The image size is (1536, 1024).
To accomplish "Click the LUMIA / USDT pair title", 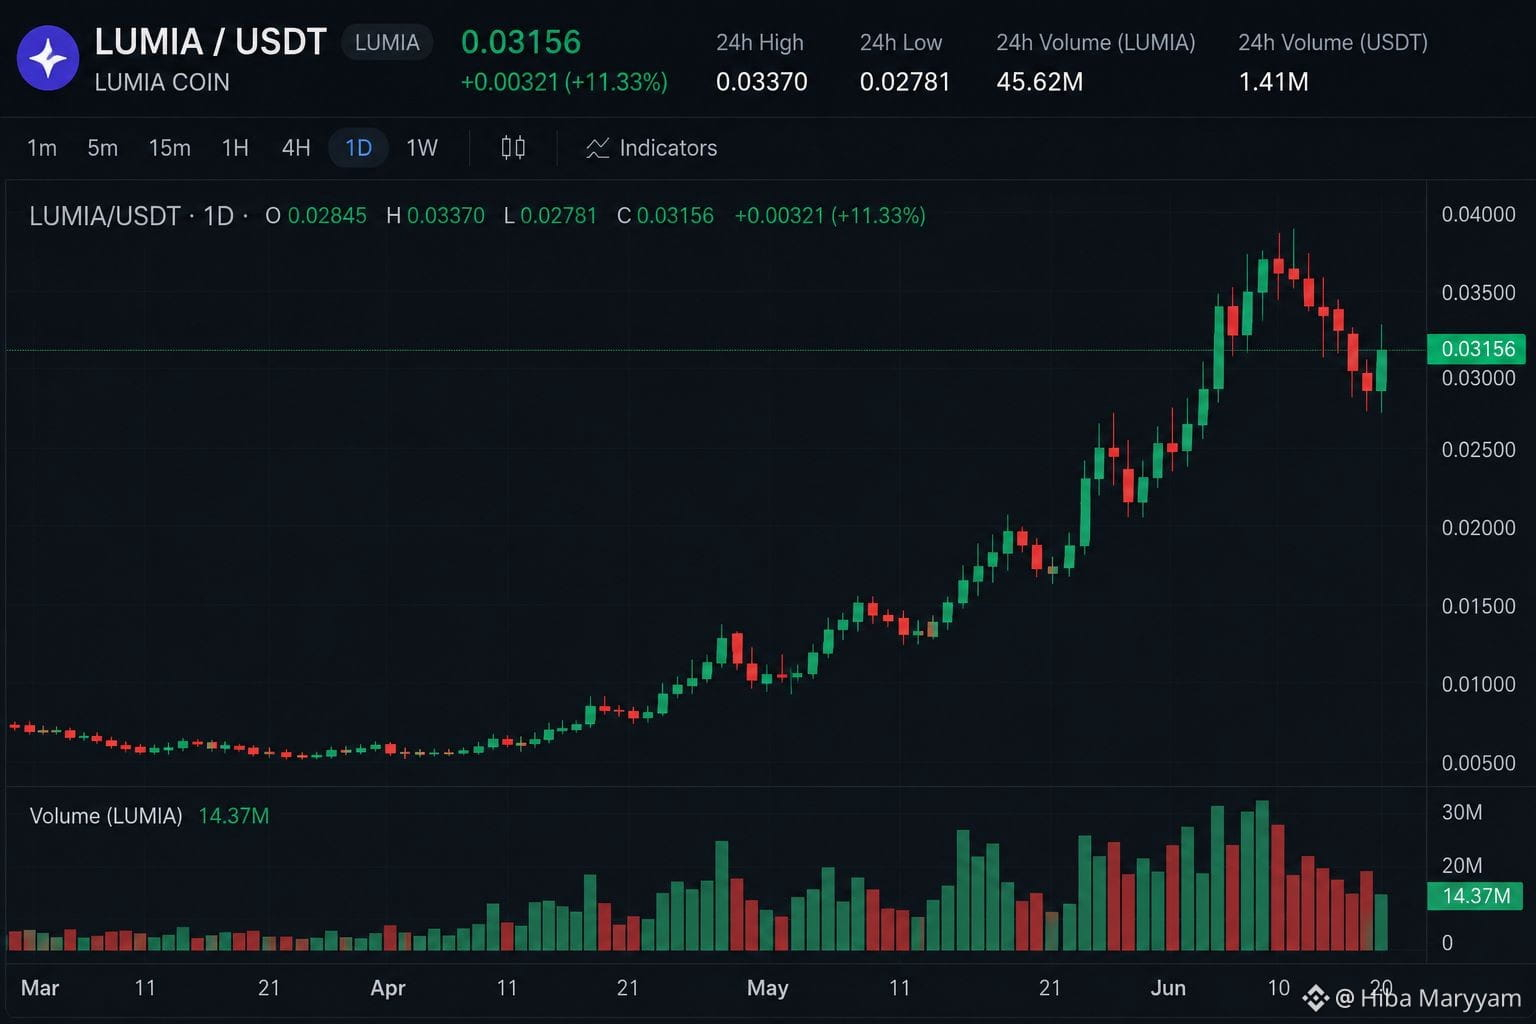I will [211, 42].
